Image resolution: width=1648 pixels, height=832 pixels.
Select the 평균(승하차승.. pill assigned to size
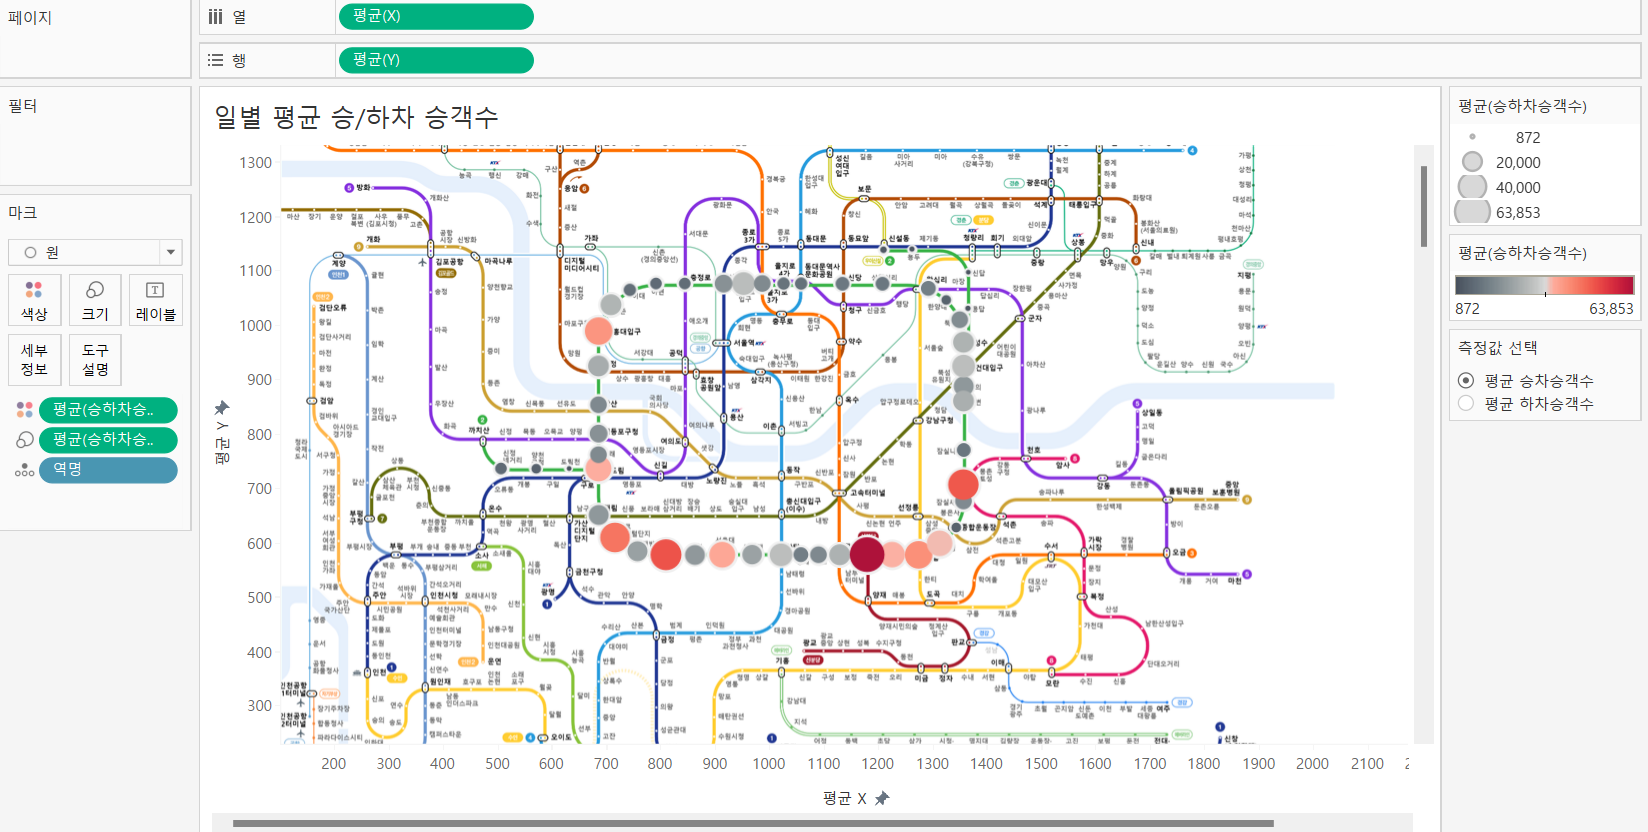pos(109,440)
